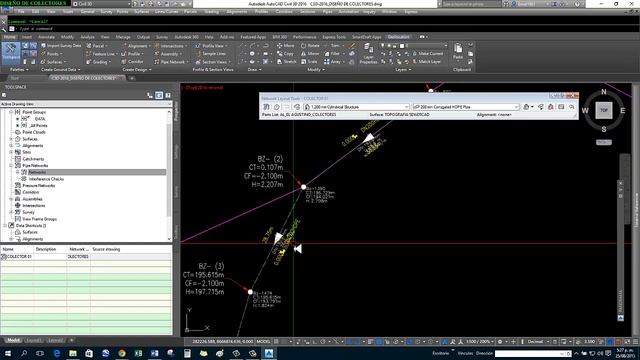640x360 pixels.
Task: Click Match Layer button
Action: [x=426, y=62]
